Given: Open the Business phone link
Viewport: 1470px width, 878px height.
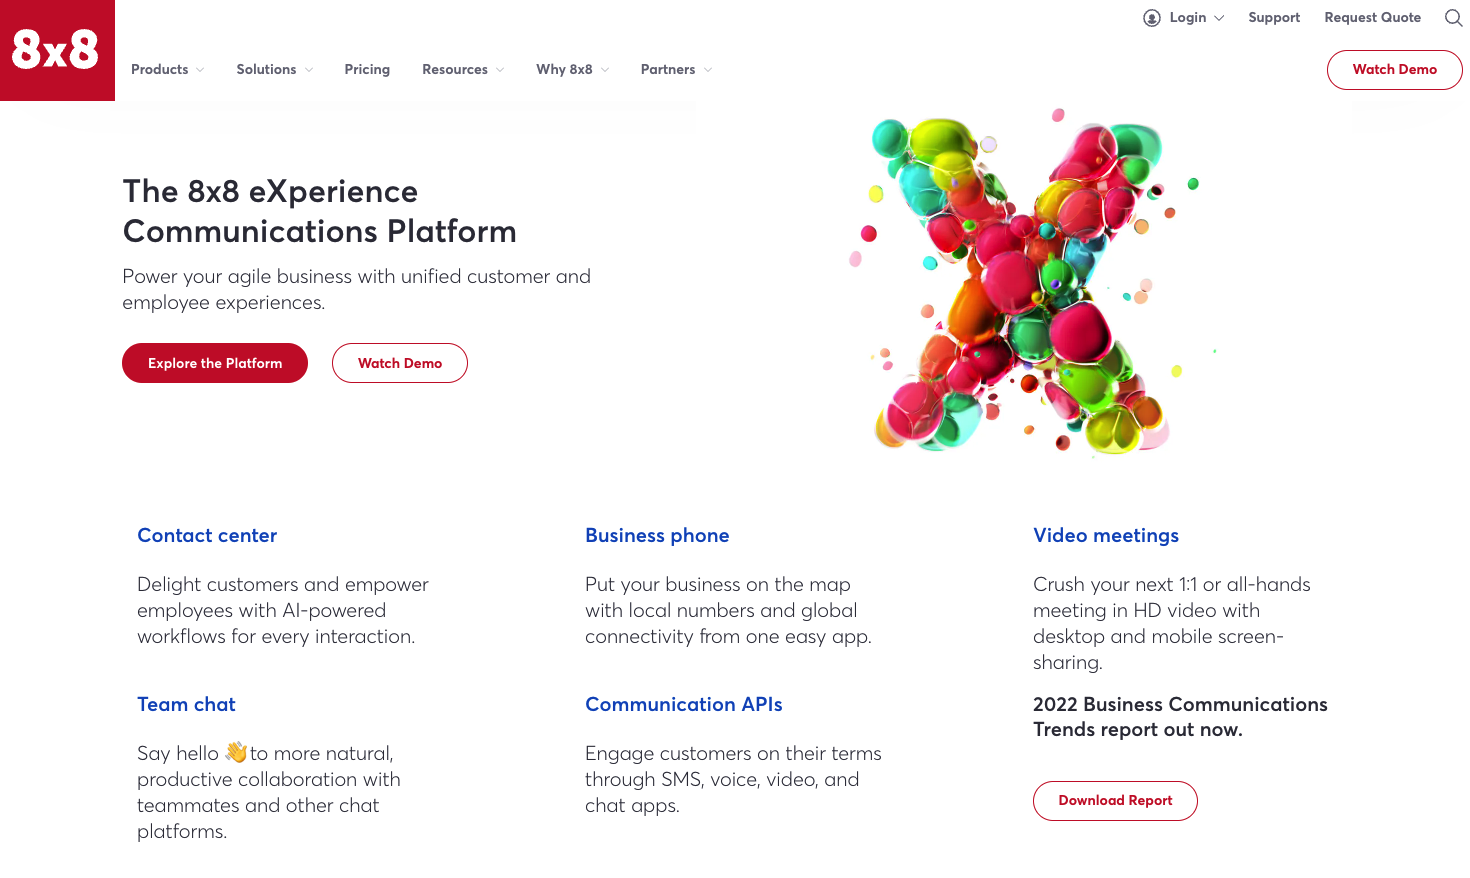Looking at the screenshot, I should 657,535.
